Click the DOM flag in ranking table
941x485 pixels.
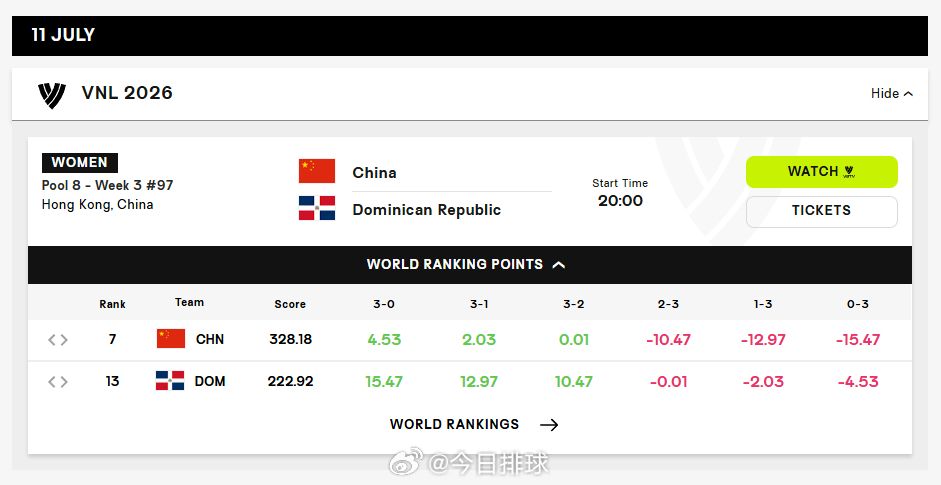click(170, 381)
